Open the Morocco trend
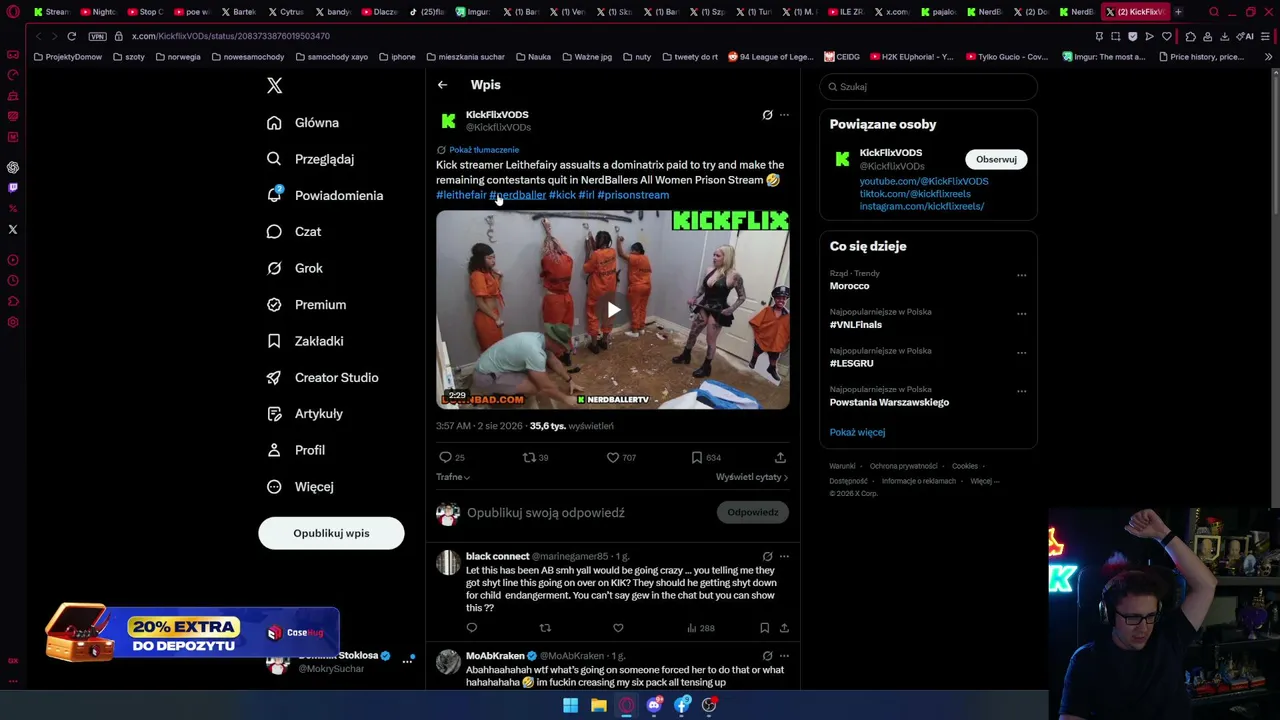Image resolution: width=1280 pixels, height=720 pixels. pyautogui.click(x=849, y=286)
